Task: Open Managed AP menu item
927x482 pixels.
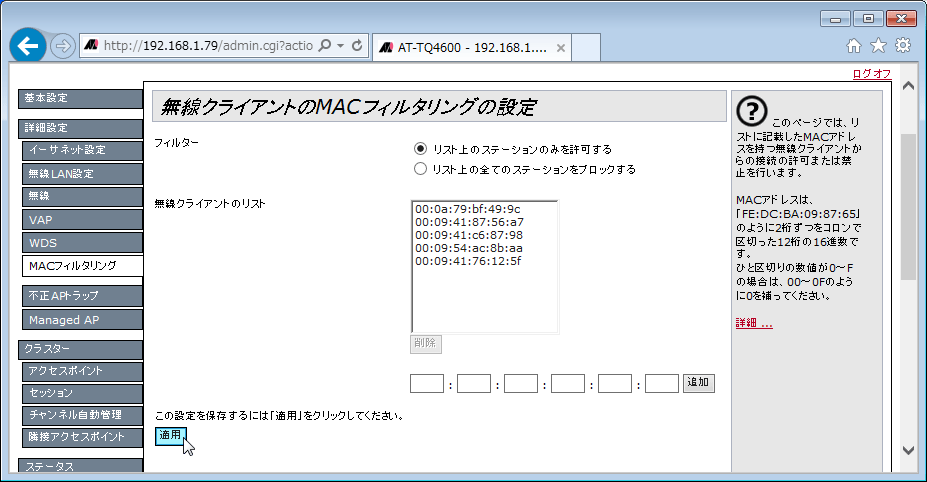Action: point(83,320)
